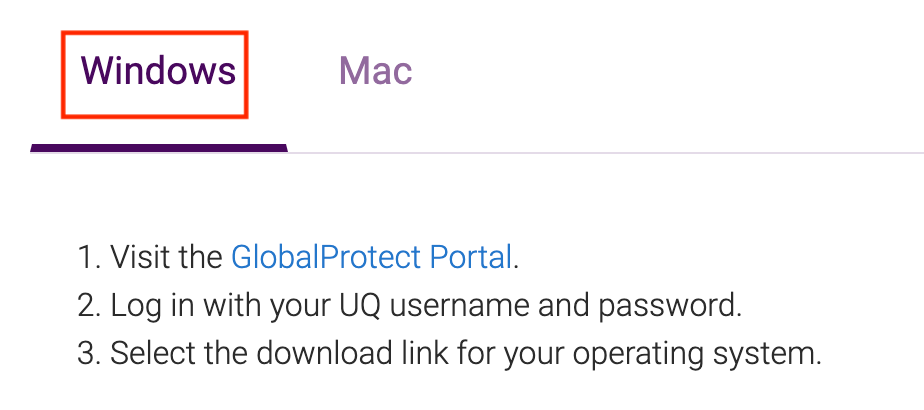Open the GlobalProtect Portal link
Screen dimensions: 924x410
[371, 257]
